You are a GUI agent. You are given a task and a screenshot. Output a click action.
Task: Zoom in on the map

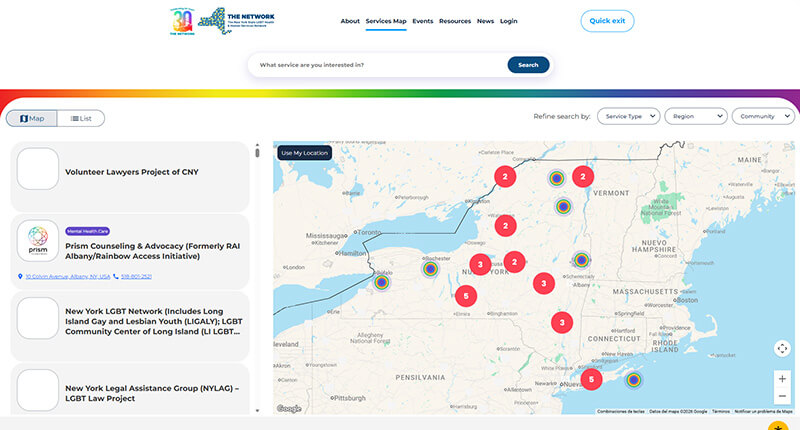pyautogui.click(x=782, y=379)
